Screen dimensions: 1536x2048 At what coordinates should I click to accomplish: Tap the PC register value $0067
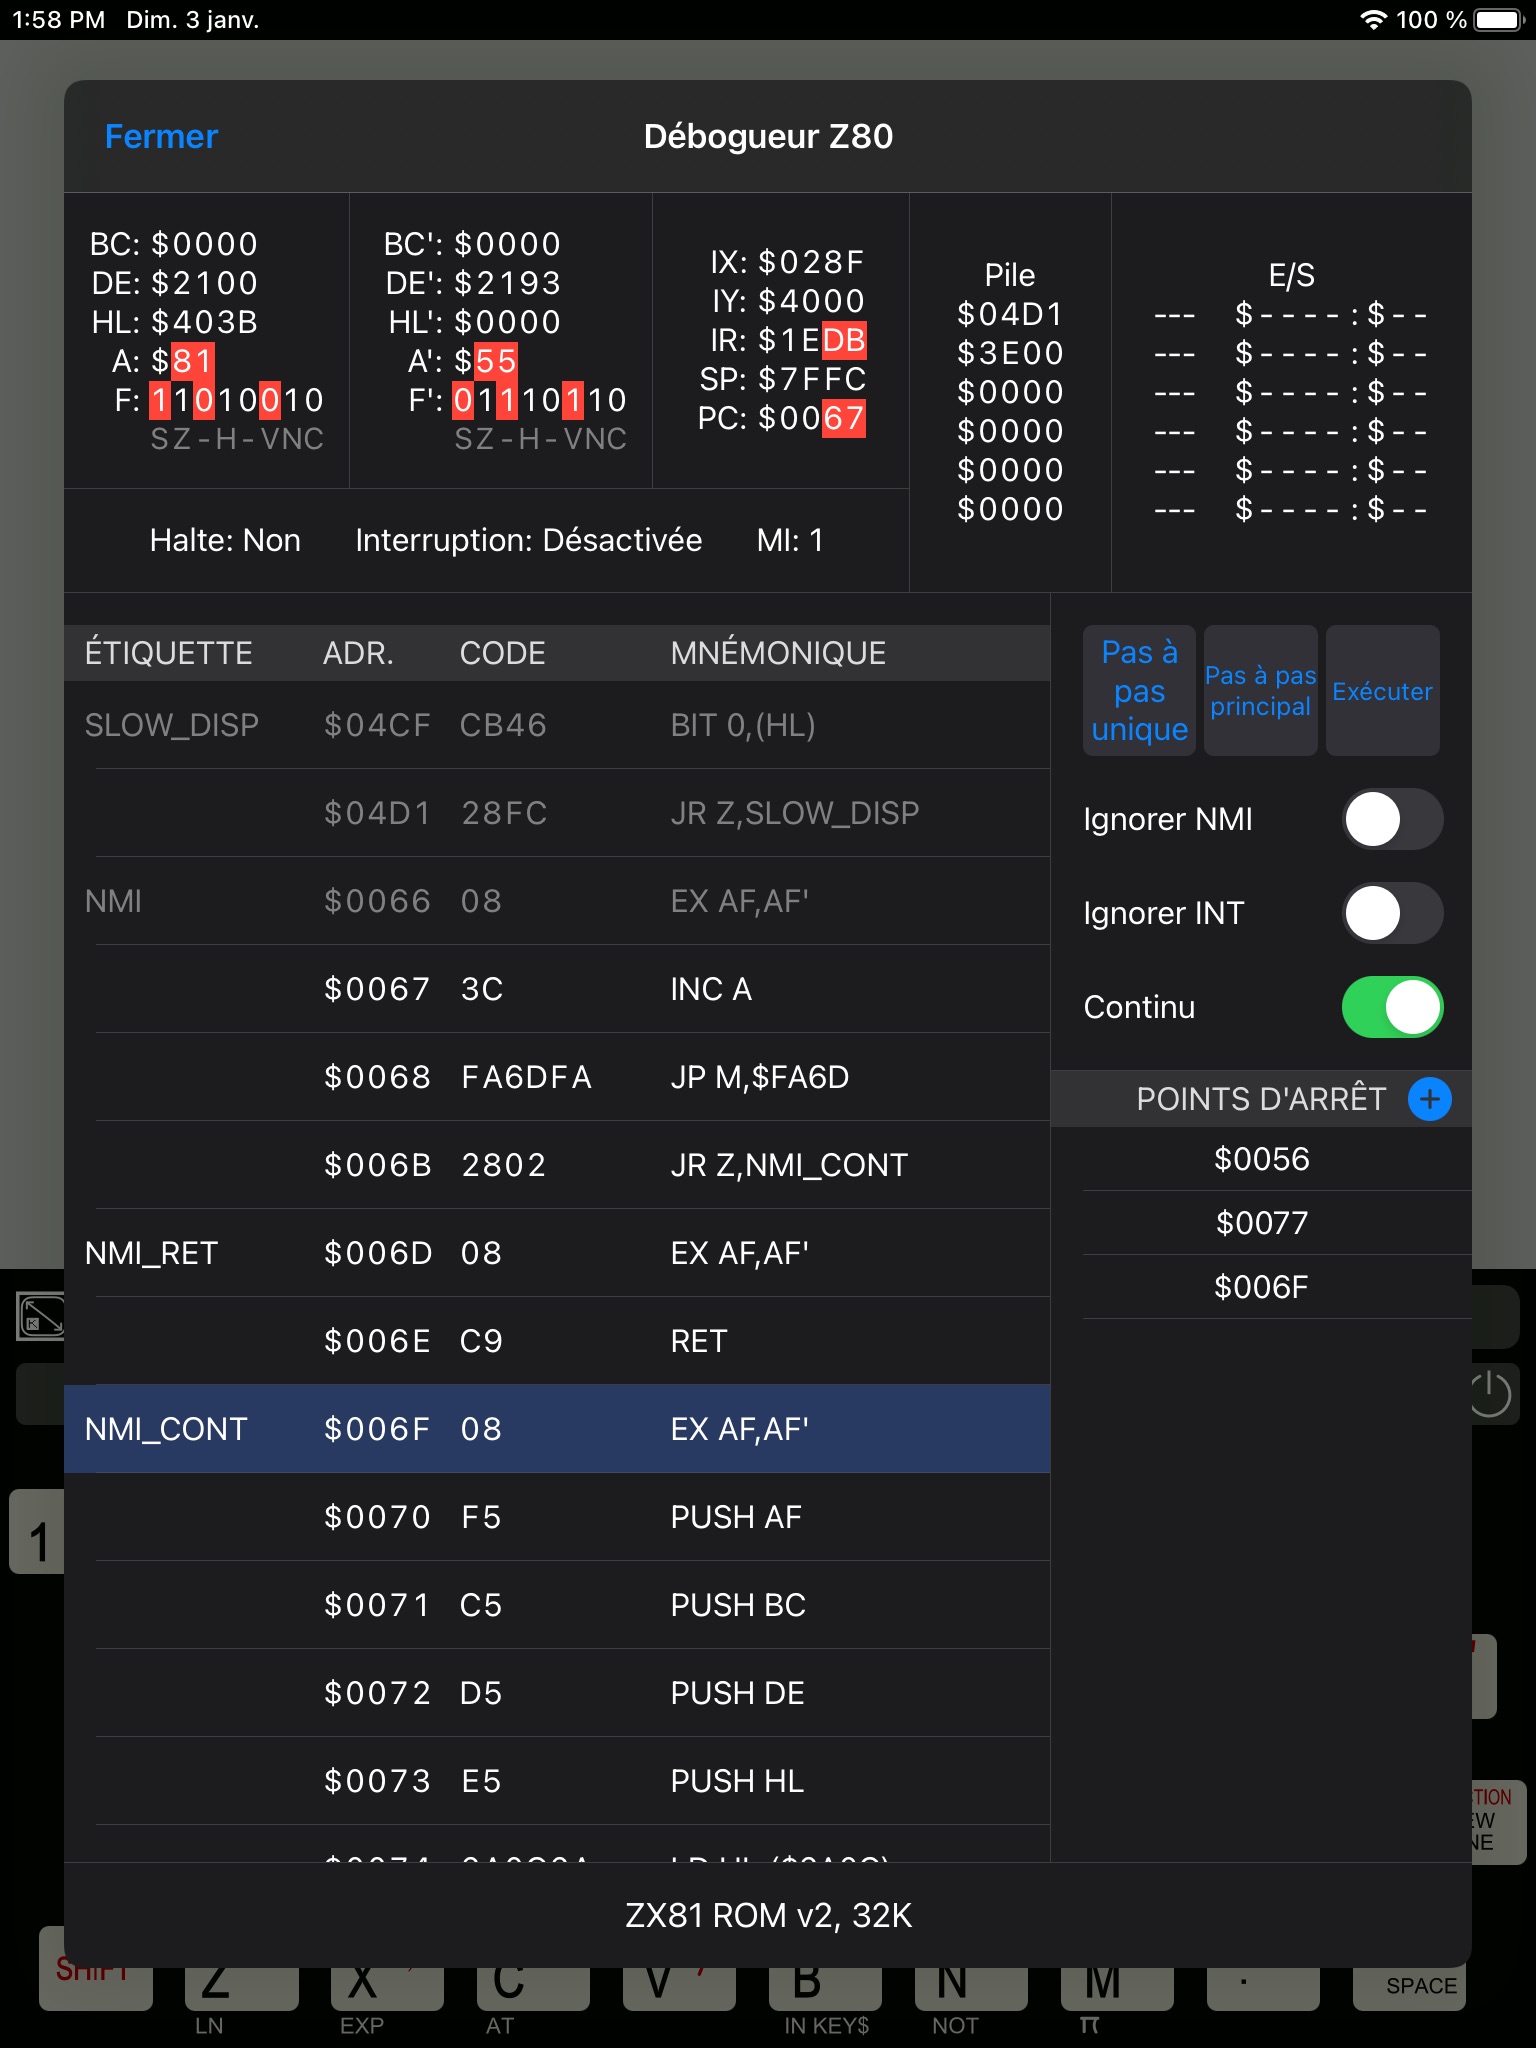click(x=812, y=418)
